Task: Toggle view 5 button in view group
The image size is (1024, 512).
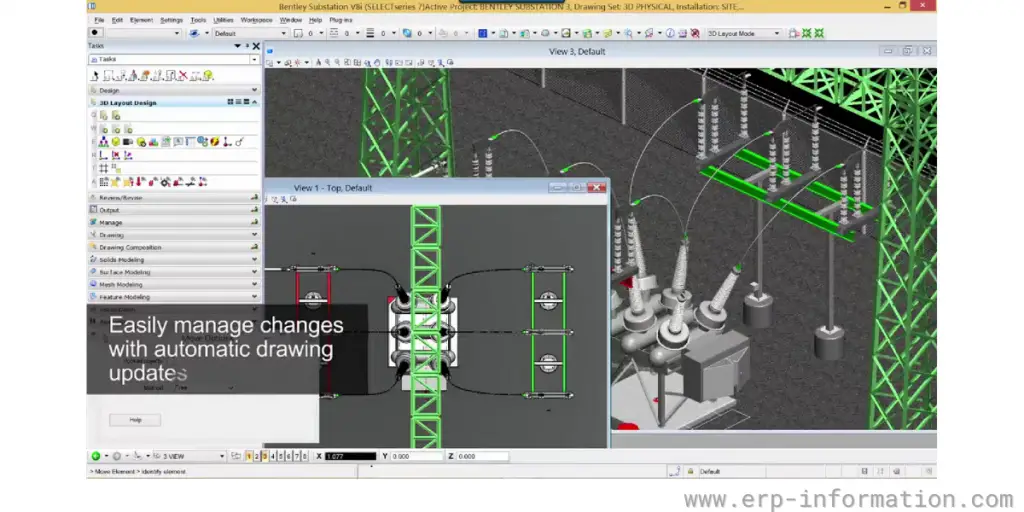Action: [281, 456]
